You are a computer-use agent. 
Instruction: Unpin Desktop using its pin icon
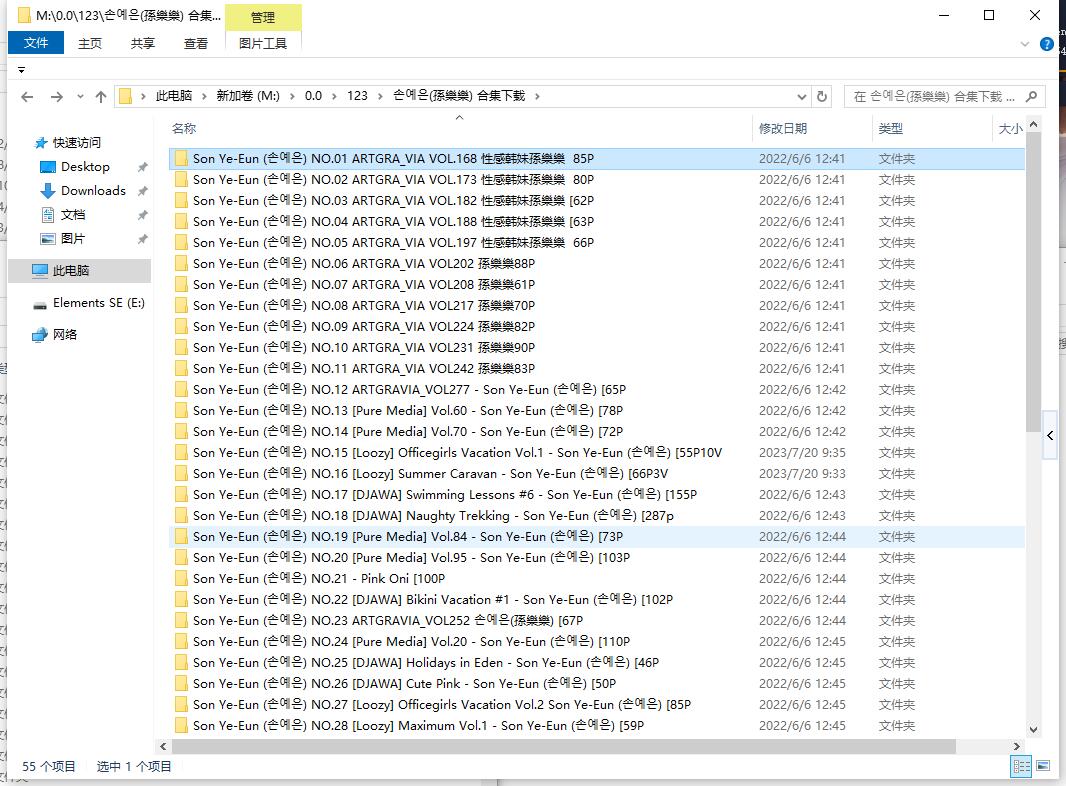coord(142,167)
